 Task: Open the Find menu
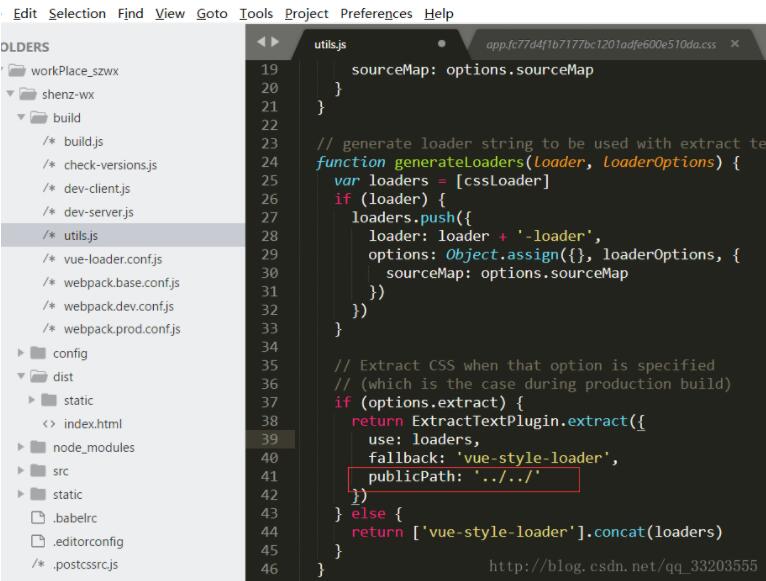tap(130, 14)
